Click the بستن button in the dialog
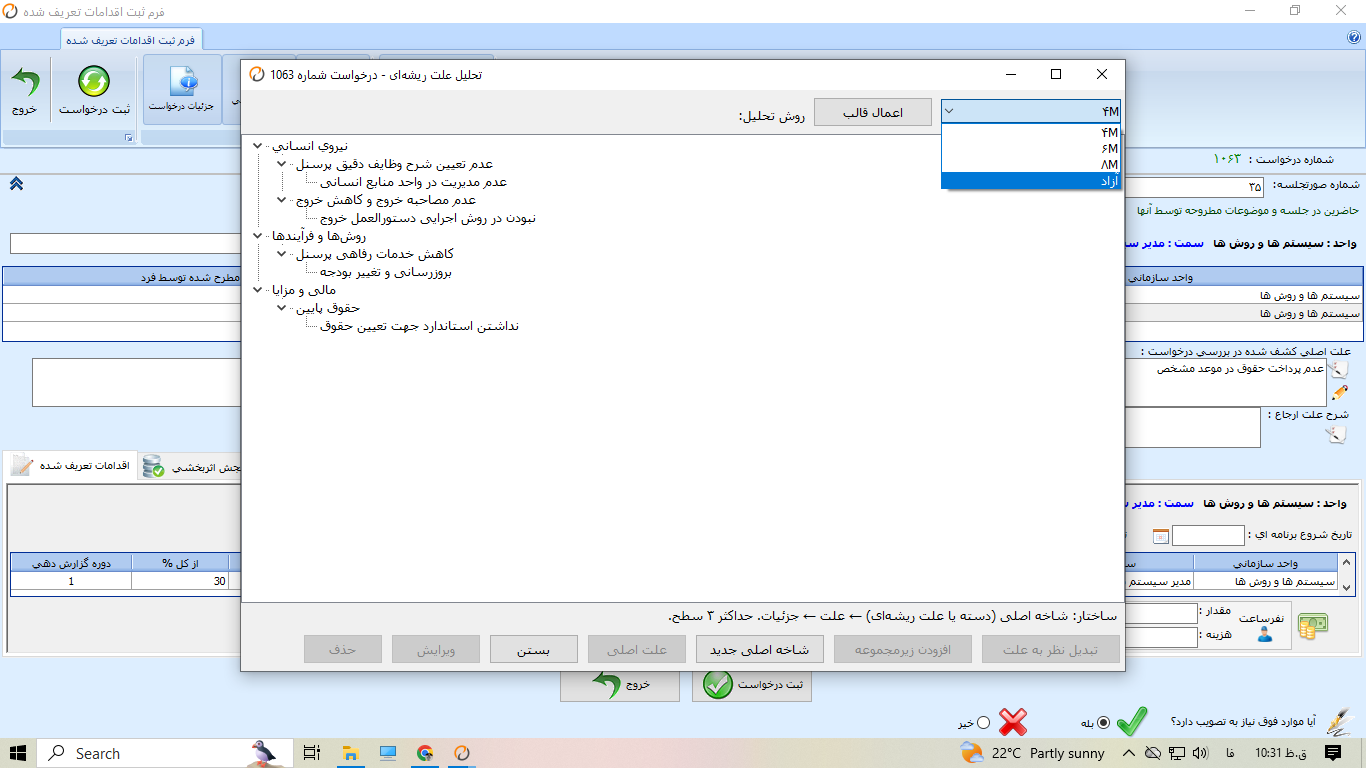 [534, 649]
